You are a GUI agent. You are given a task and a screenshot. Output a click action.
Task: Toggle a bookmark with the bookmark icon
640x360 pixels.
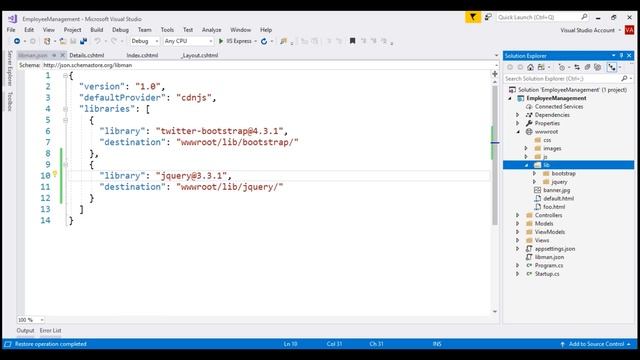click(353, 41)
